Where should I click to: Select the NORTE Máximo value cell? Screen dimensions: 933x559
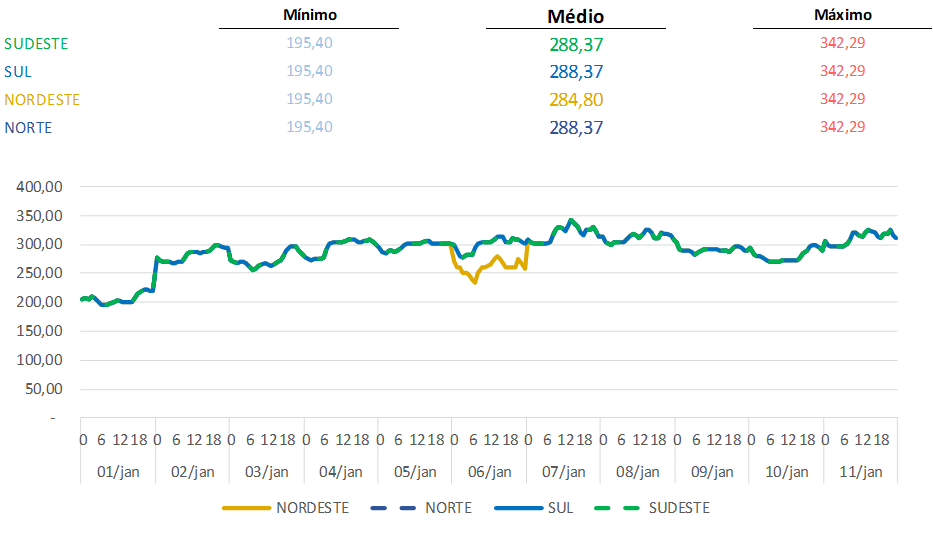[842, 128]
